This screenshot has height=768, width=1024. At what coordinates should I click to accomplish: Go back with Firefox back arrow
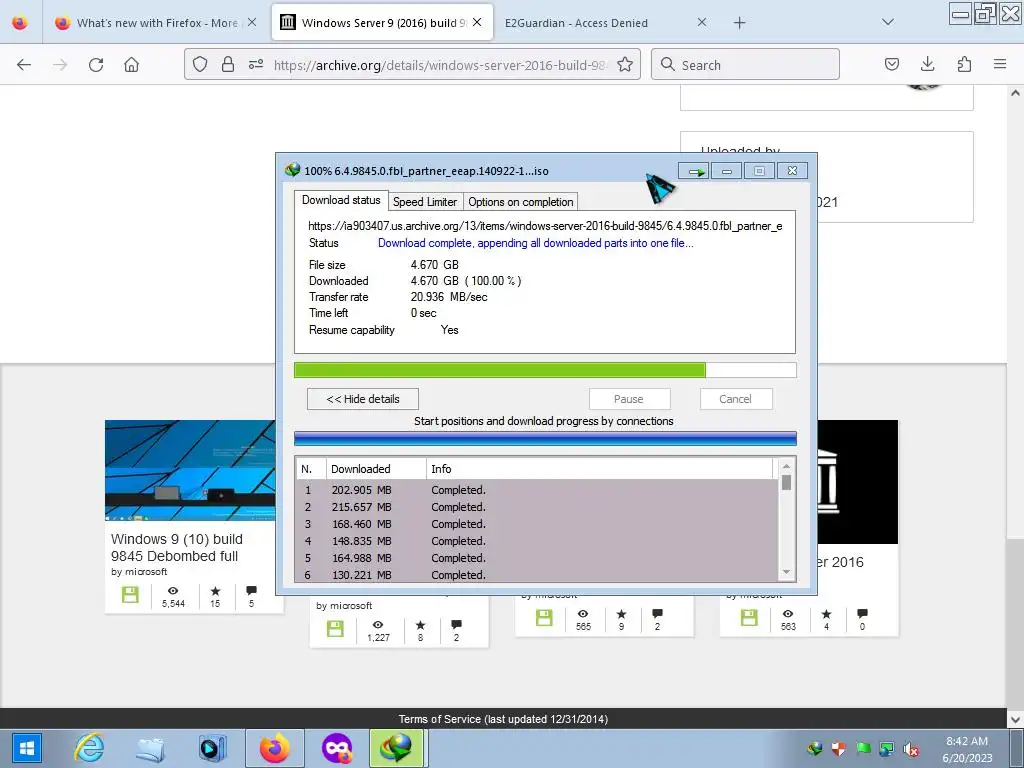coord(24,65)
